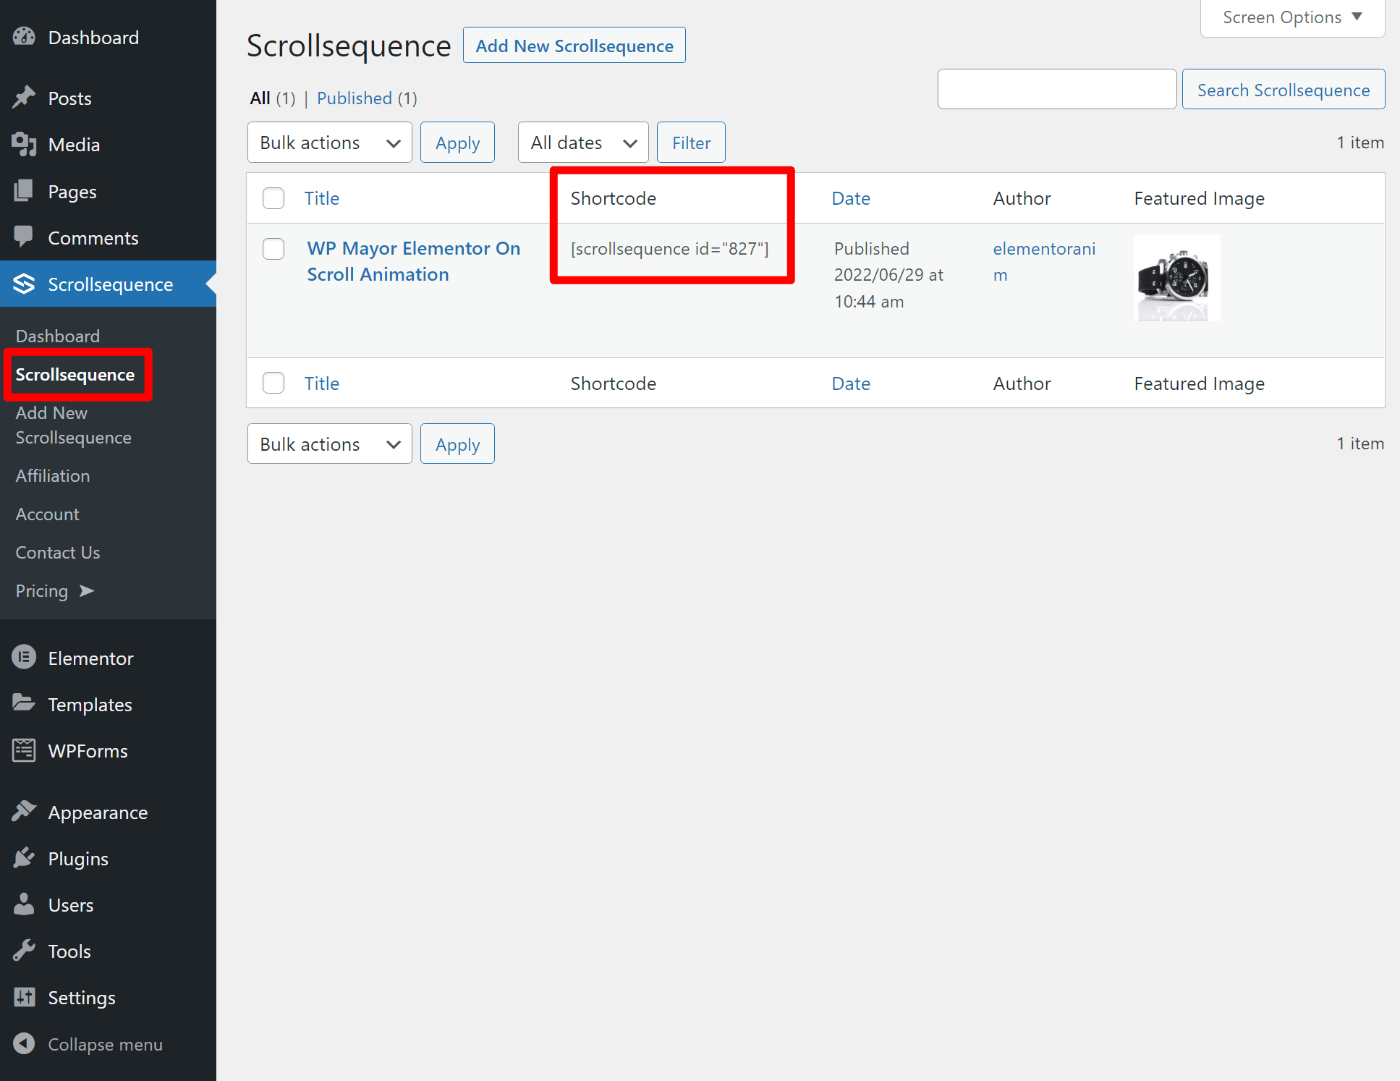Screen dimensions: 1400x1081
Task: Sort by Title in table footer
Action: 322,383
